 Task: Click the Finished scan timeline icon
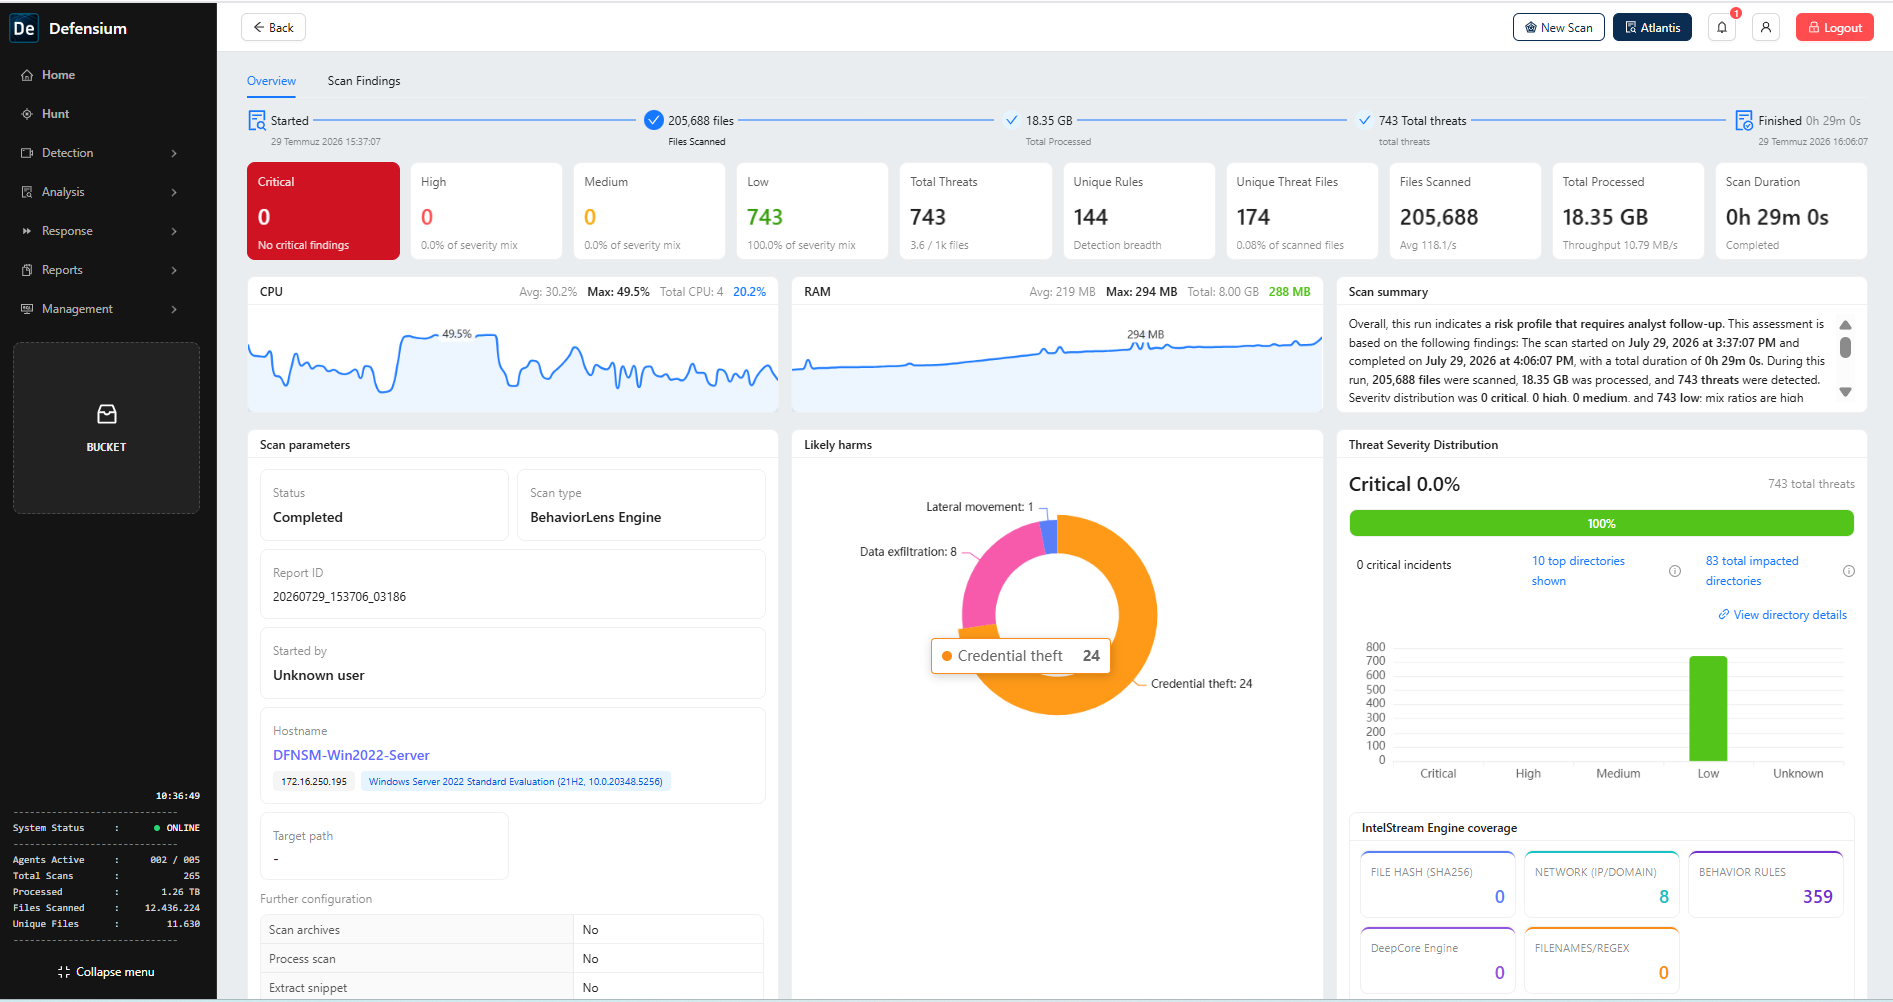point(1744,121)
